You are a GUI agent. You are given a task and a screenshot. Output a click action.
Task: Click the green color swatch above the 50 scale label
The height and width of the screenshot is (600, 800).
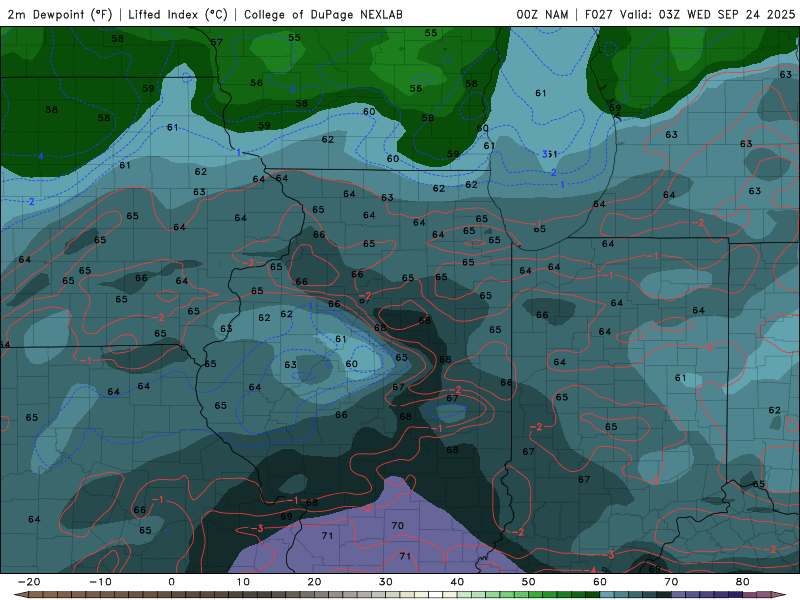coord(535,595)
